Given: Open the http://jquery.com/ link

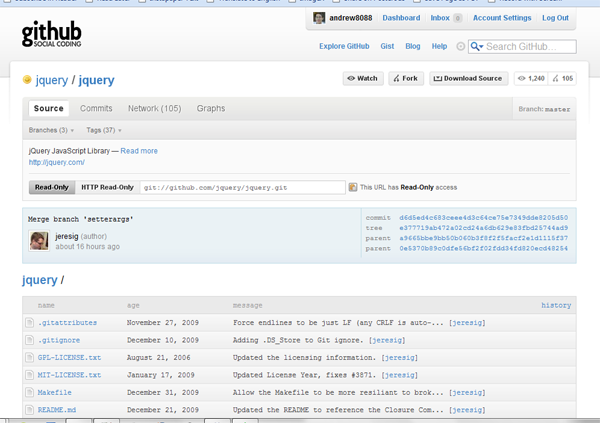Looking at the screenshot, I should 57,162.
